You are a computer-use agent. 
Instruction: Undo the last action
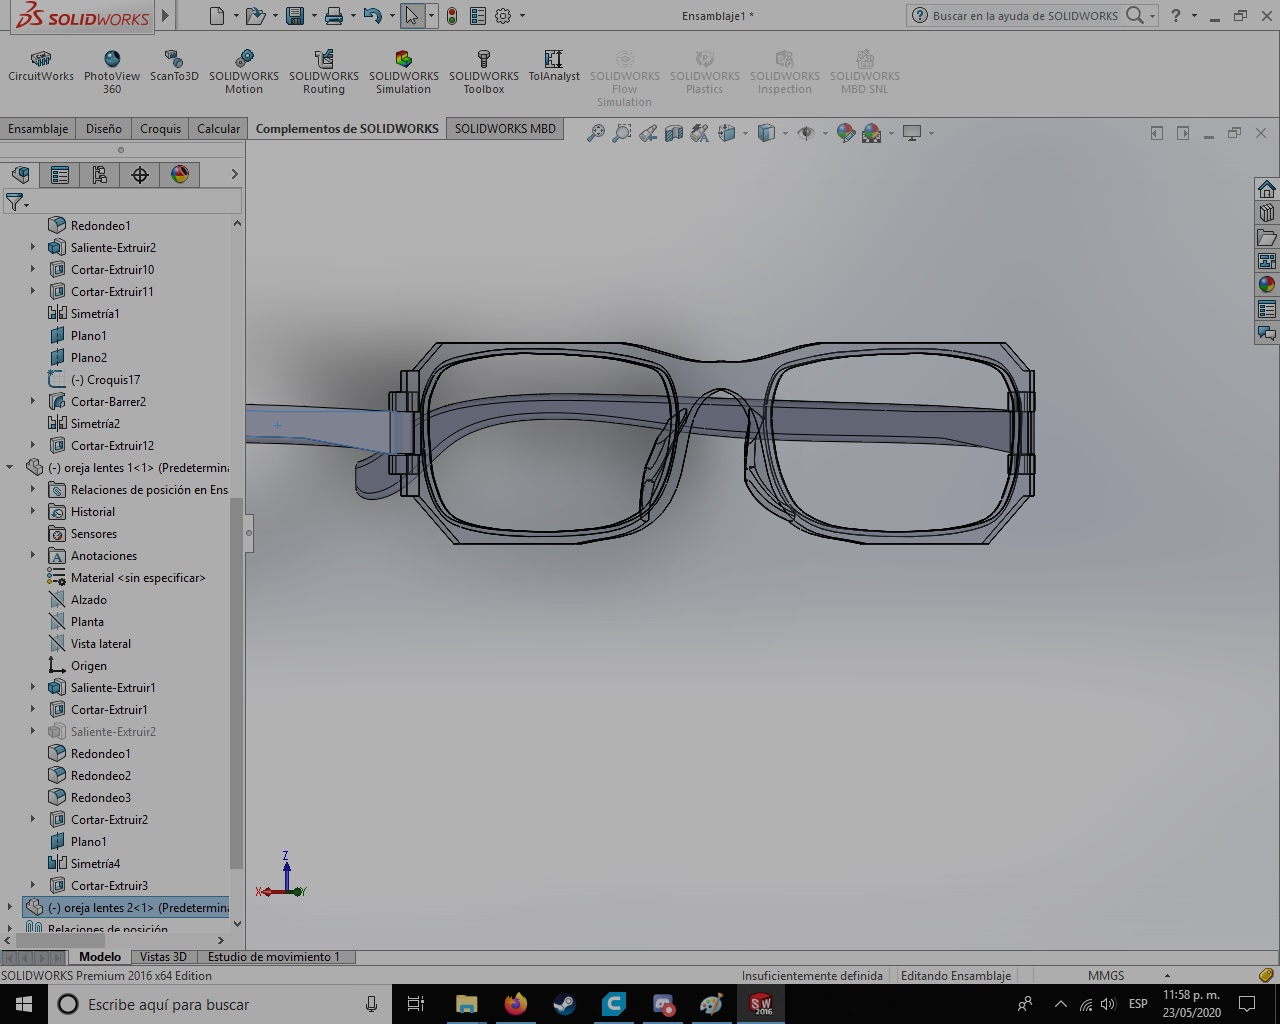(x=372, y=16)
